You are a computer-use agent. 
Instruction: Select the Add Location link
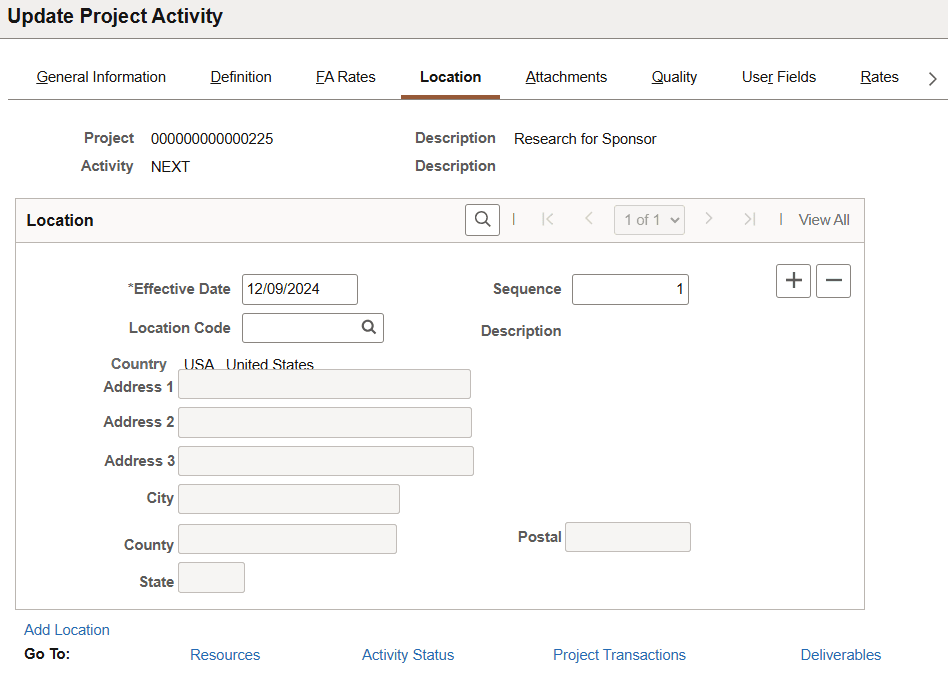click(66, 629)
